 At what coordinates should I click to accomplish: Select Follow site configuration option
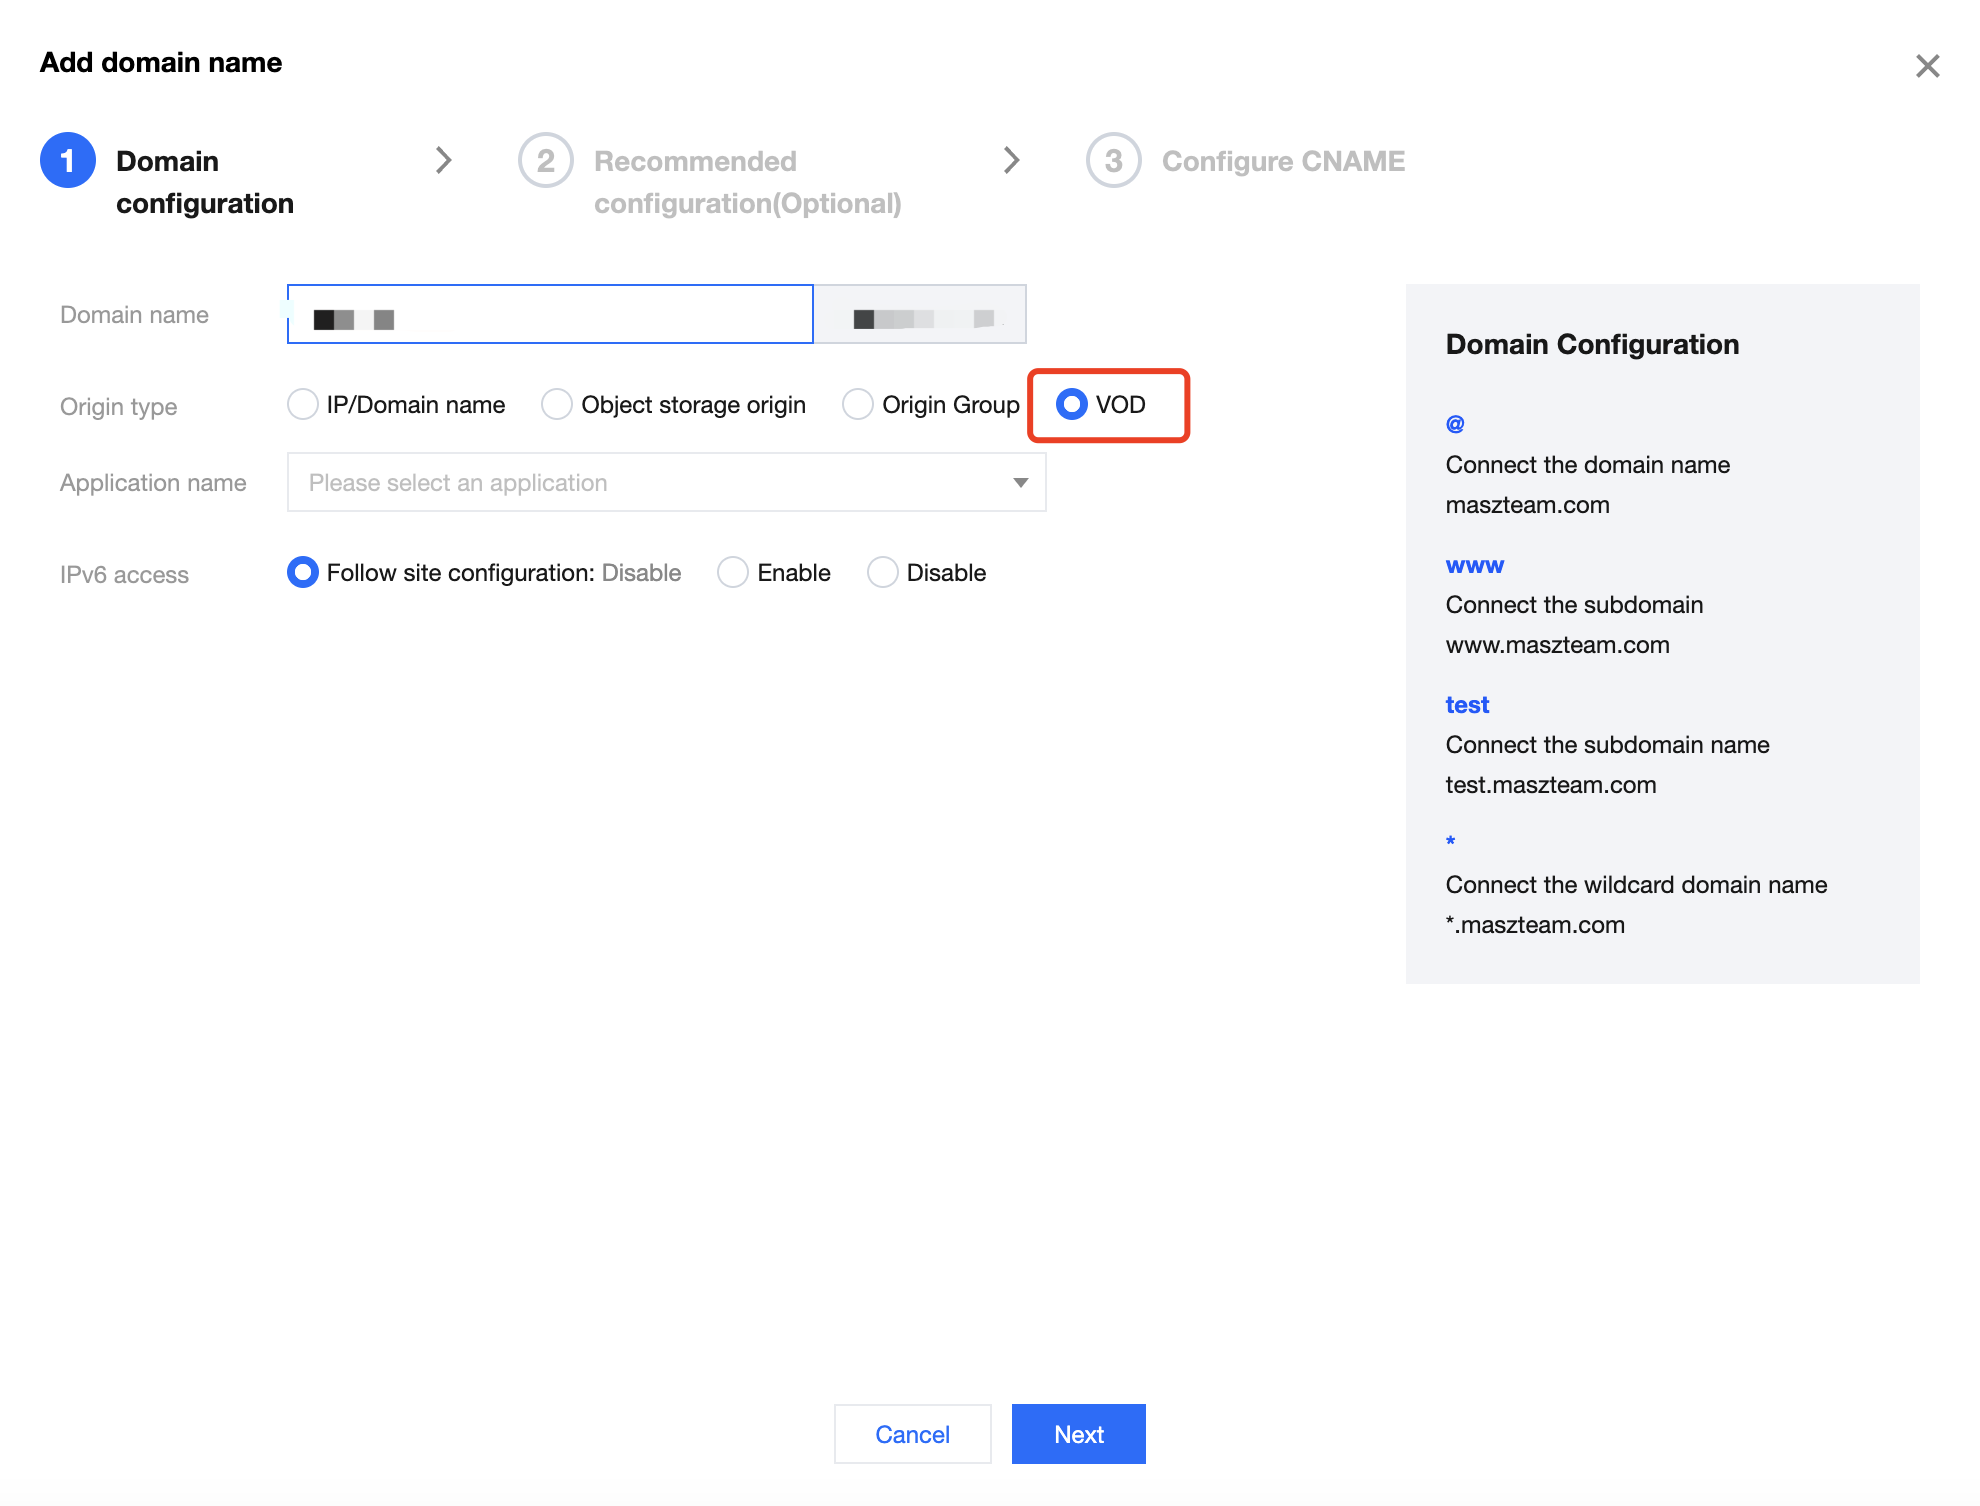(303, 572)
